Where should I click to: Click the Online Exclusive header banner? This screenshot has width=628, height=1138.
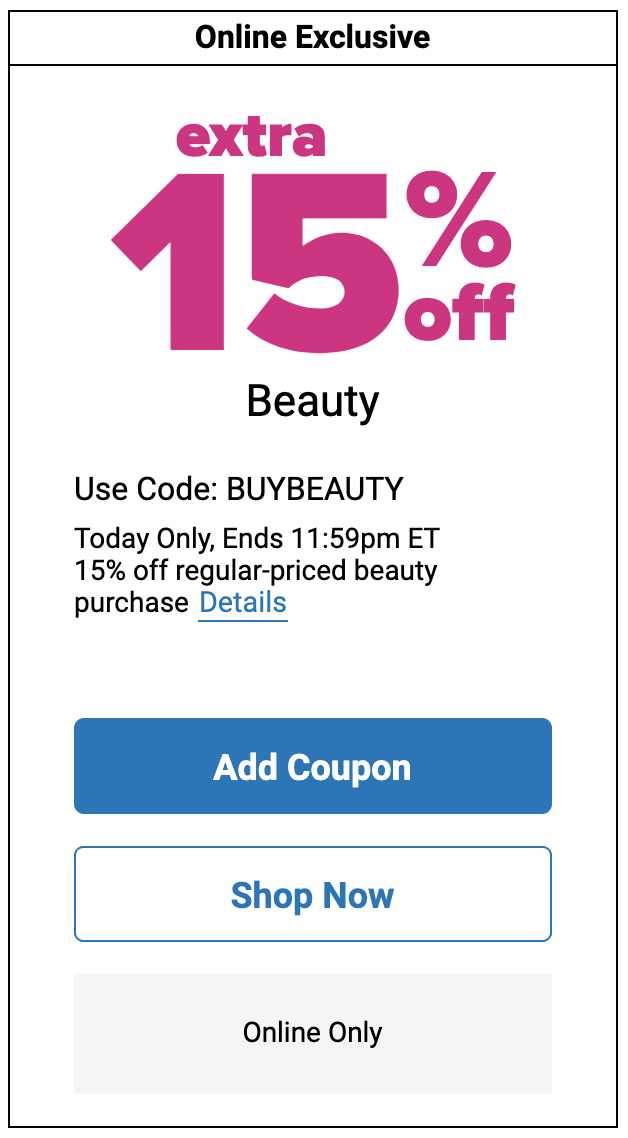313,37
